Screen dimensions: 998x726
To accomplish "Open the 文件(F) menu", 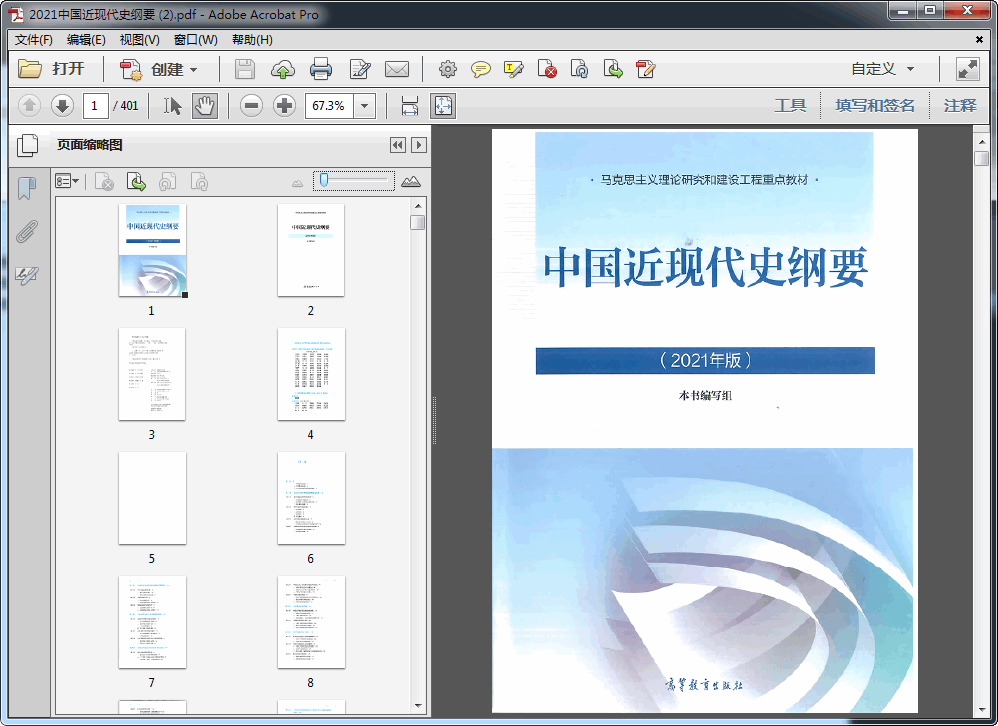I will 33,40.
